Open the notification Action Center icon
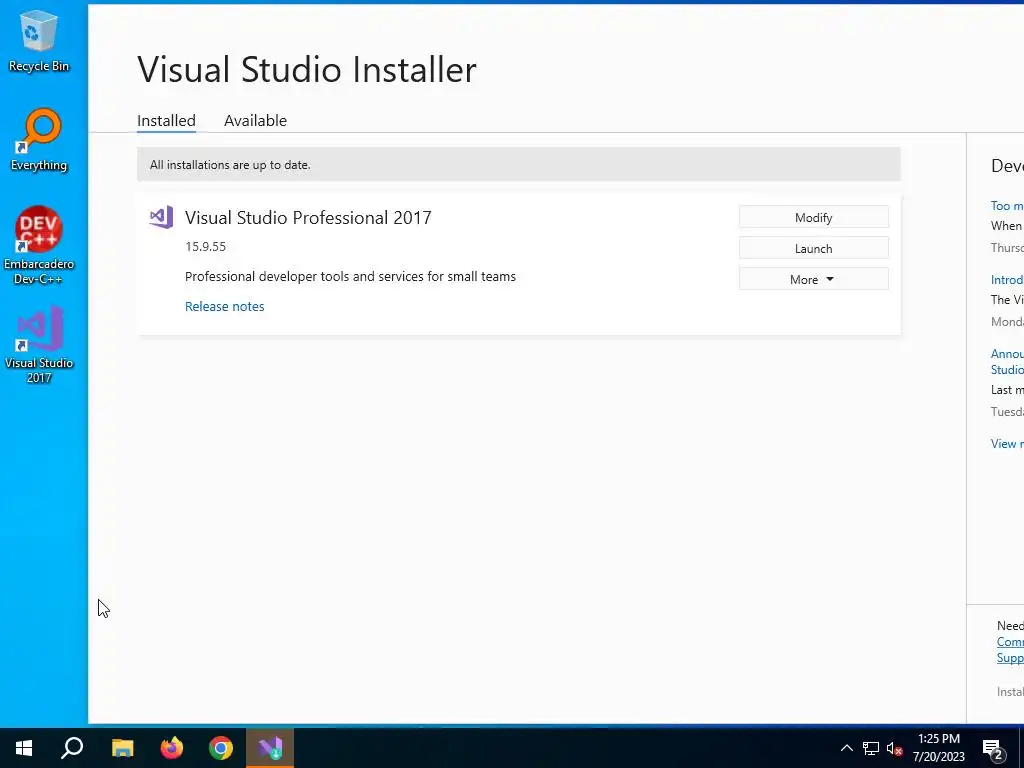Screen dimensions: 1024x768 tap(993, 749)
